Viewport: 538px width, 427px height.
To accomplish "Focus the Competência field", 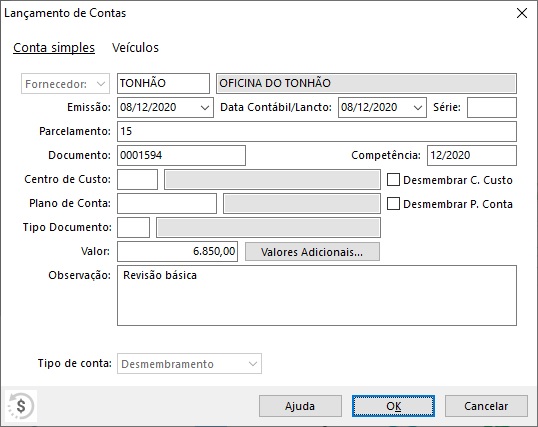I will click(x=472, y=155).
